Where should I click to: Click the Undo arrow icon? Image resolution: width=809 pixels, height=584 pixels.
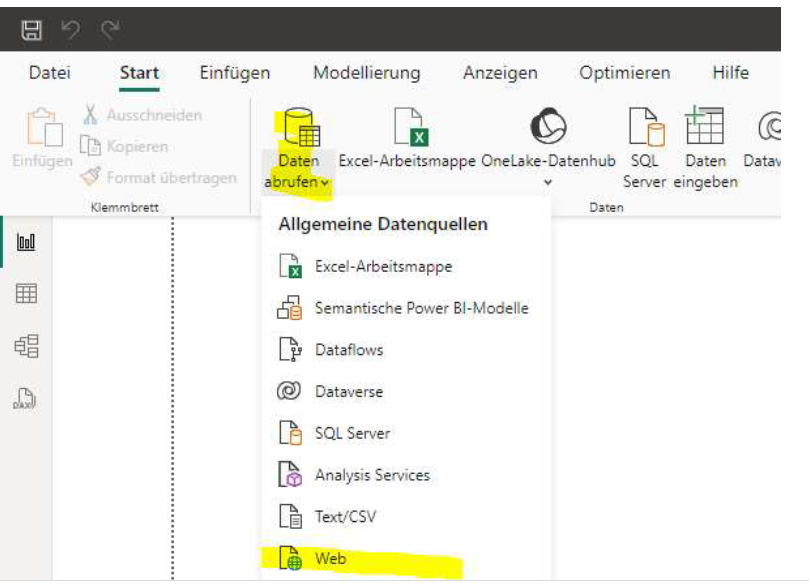(71, 30)
